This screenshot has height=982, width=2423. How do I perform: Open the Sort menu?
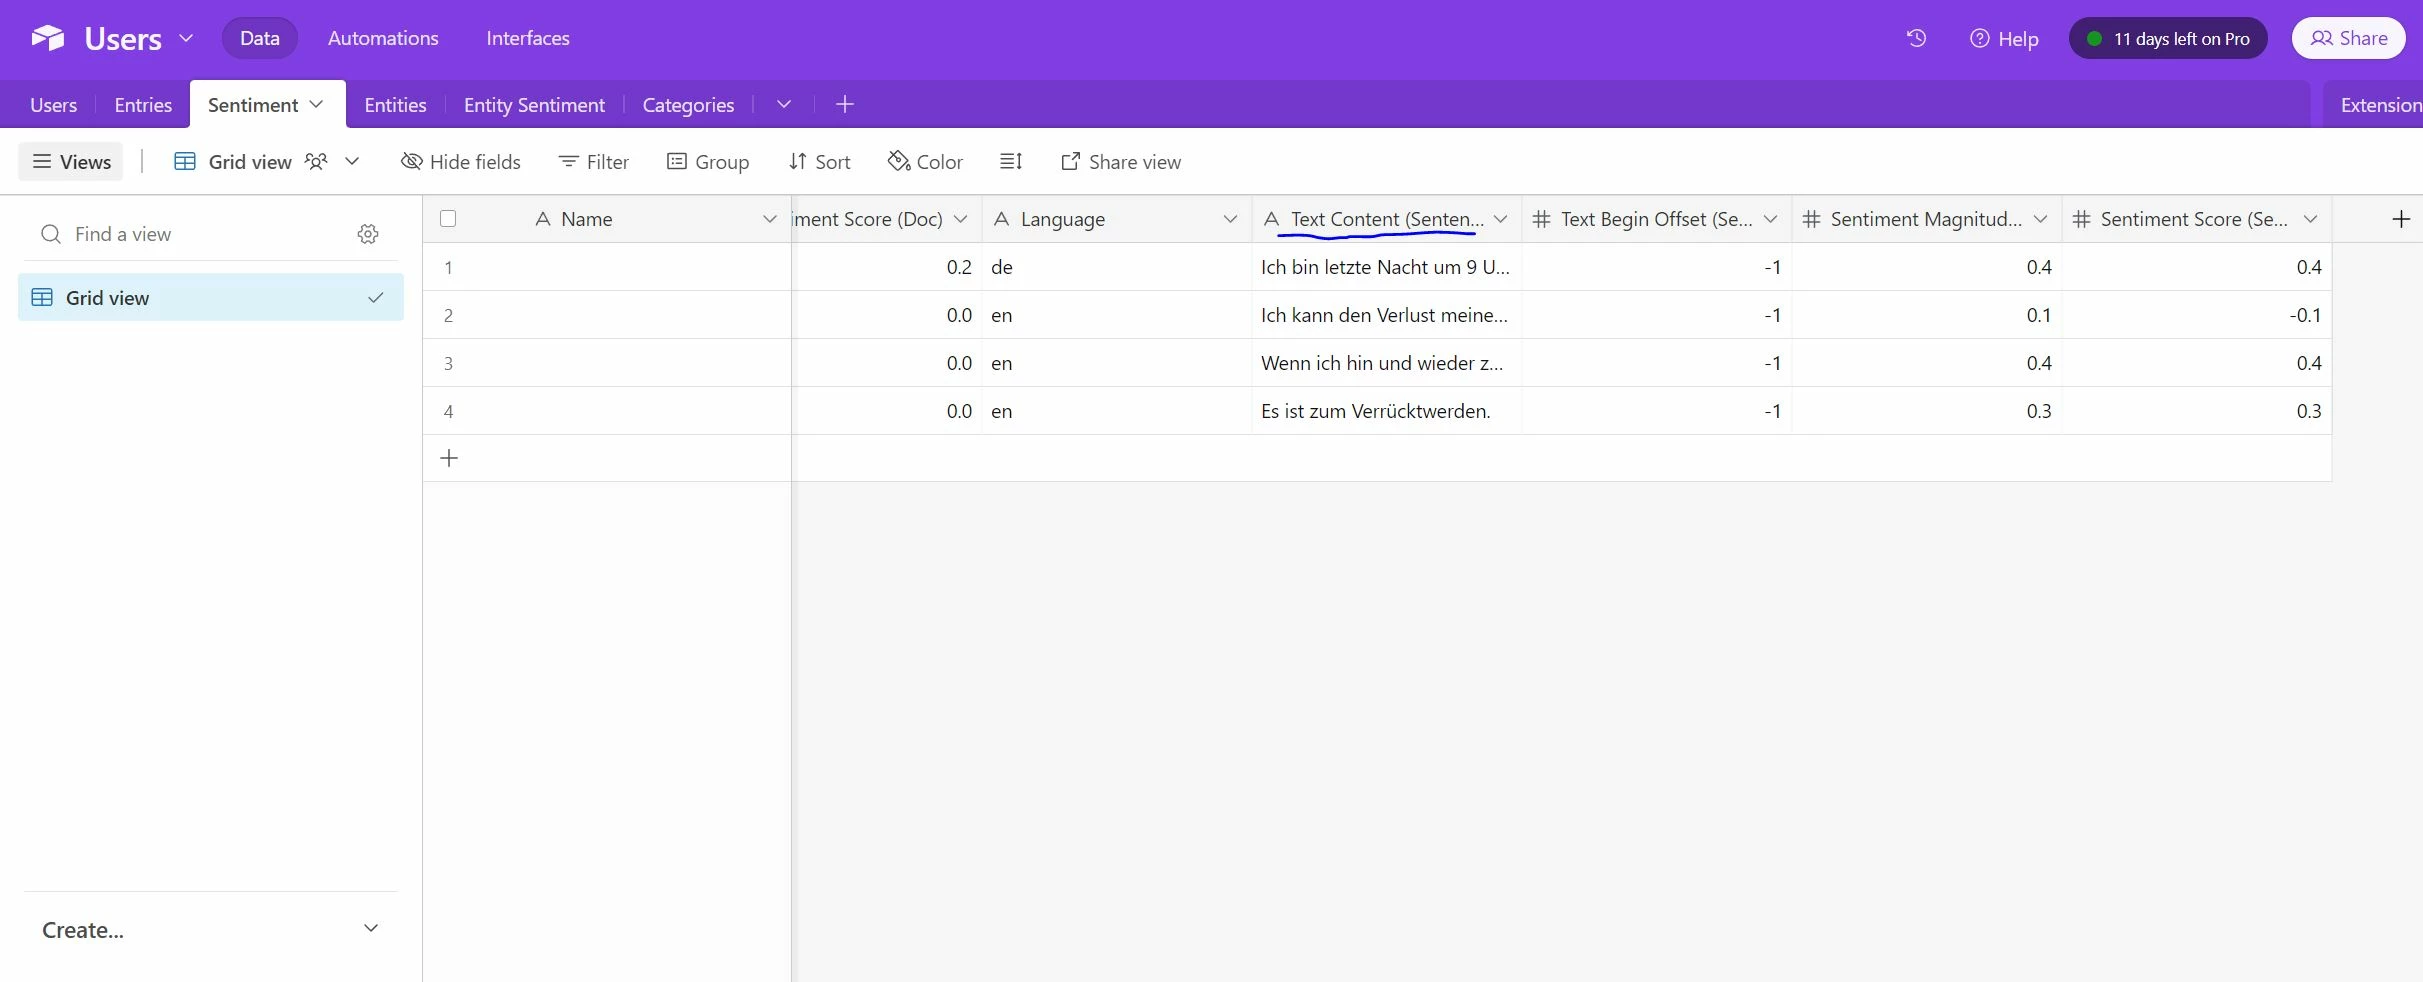819,162
